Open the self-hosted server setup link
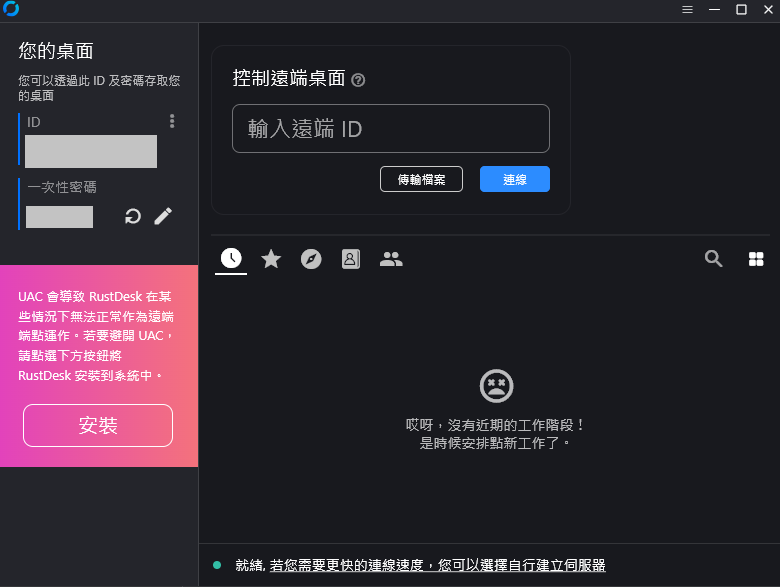Viewport: 780px width, 587px height. tap(437, 565)
